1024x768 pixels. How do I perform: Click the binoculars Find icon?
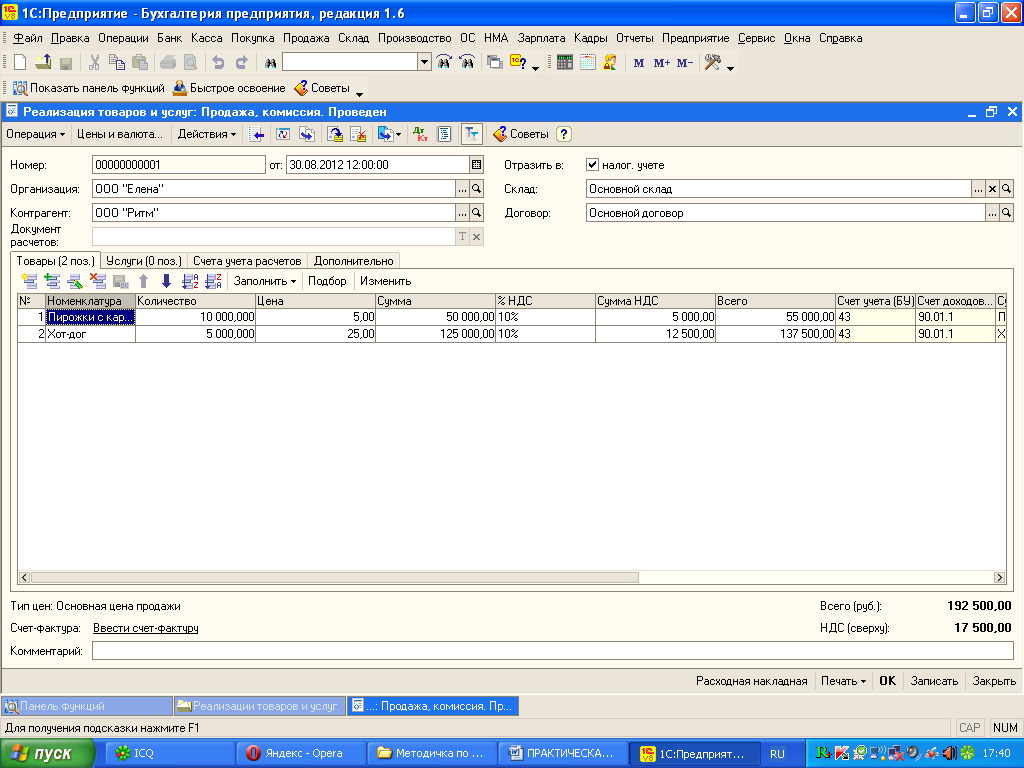270,63
